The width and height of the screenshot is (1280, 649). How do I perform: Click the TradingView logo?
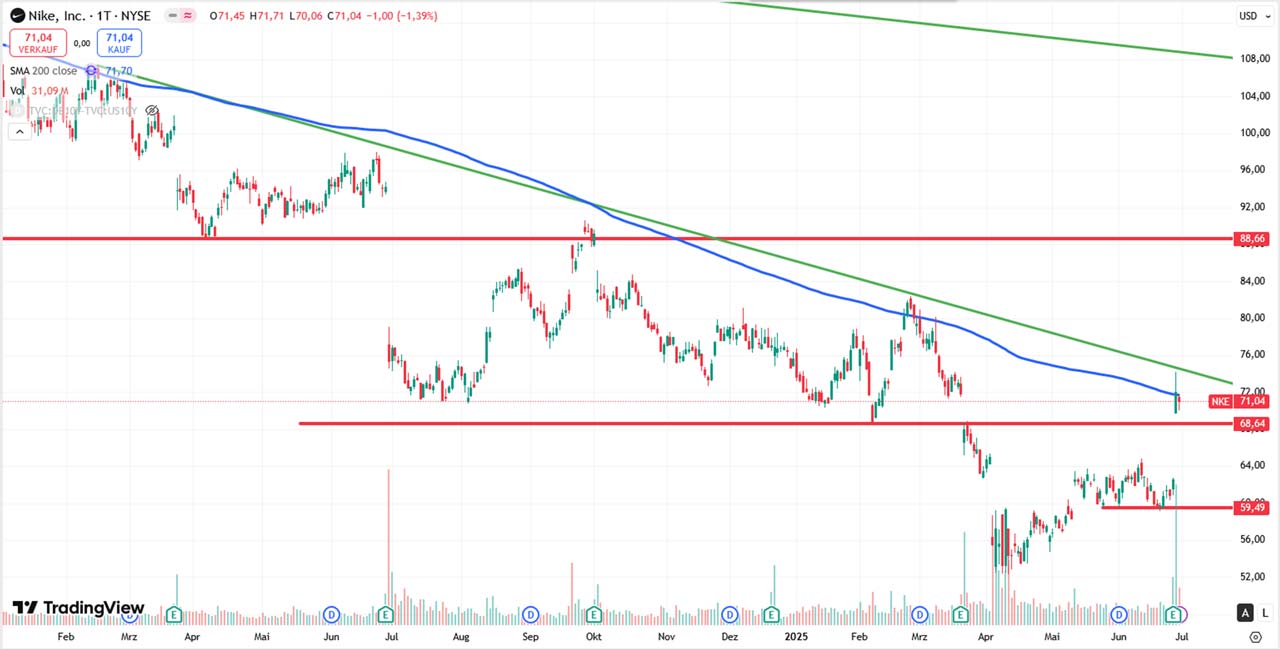79,608
